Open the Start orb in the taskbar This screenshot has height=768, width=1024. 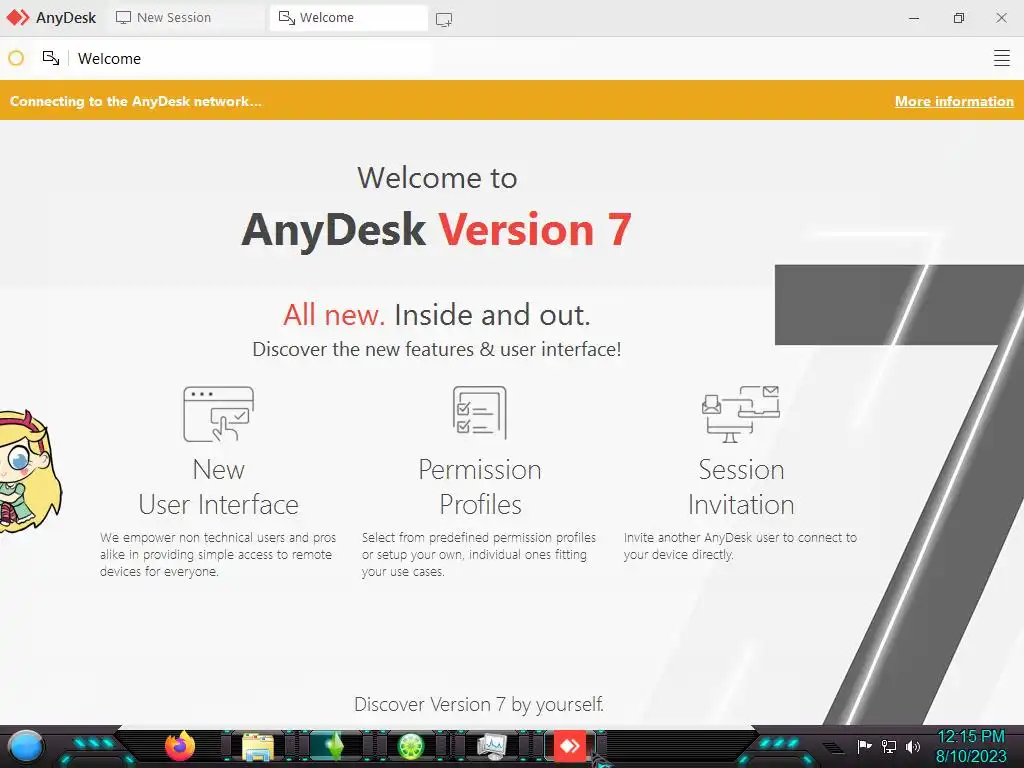26,747
